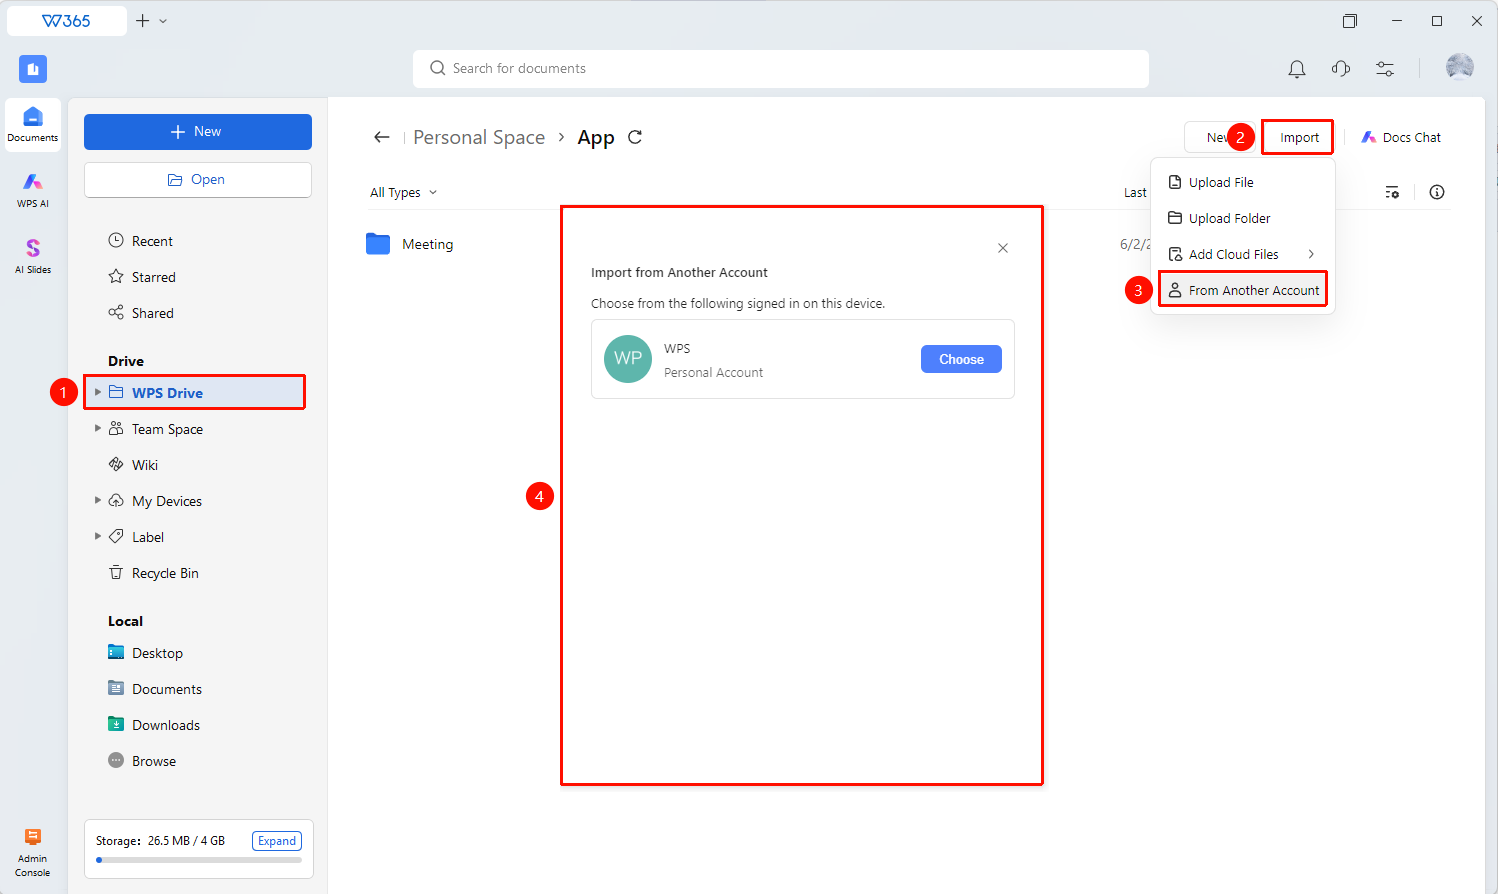Click the Search for documents field
The height and width of the screenshot is (894, 1498).
tap(781, 69)
